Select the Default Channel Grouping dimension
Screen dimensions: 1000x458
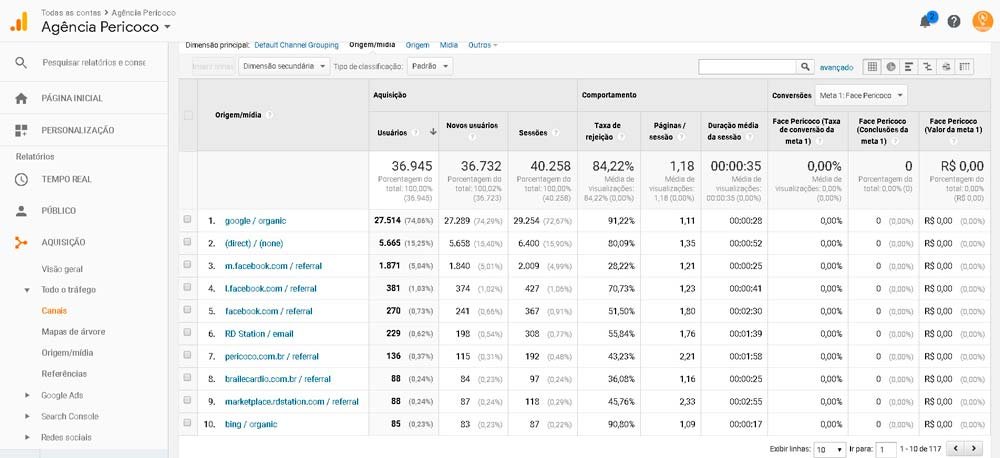pos(297,45)
